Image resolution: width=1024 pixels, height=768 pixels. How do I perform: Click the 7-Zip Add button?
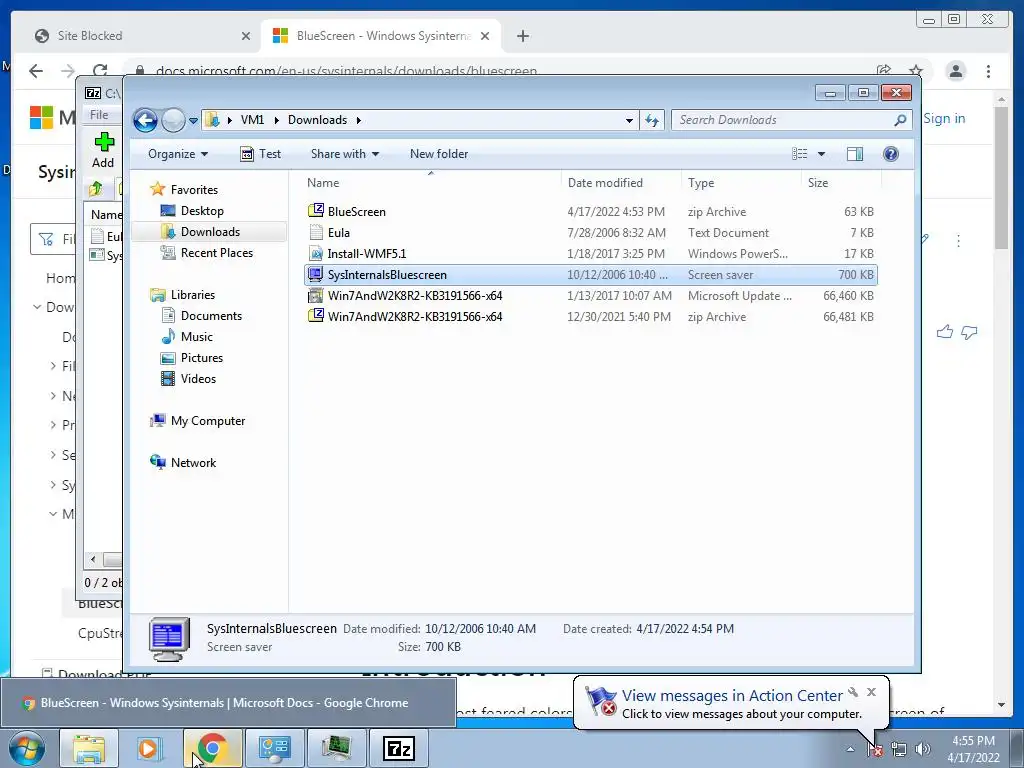[x=103, y=151]
